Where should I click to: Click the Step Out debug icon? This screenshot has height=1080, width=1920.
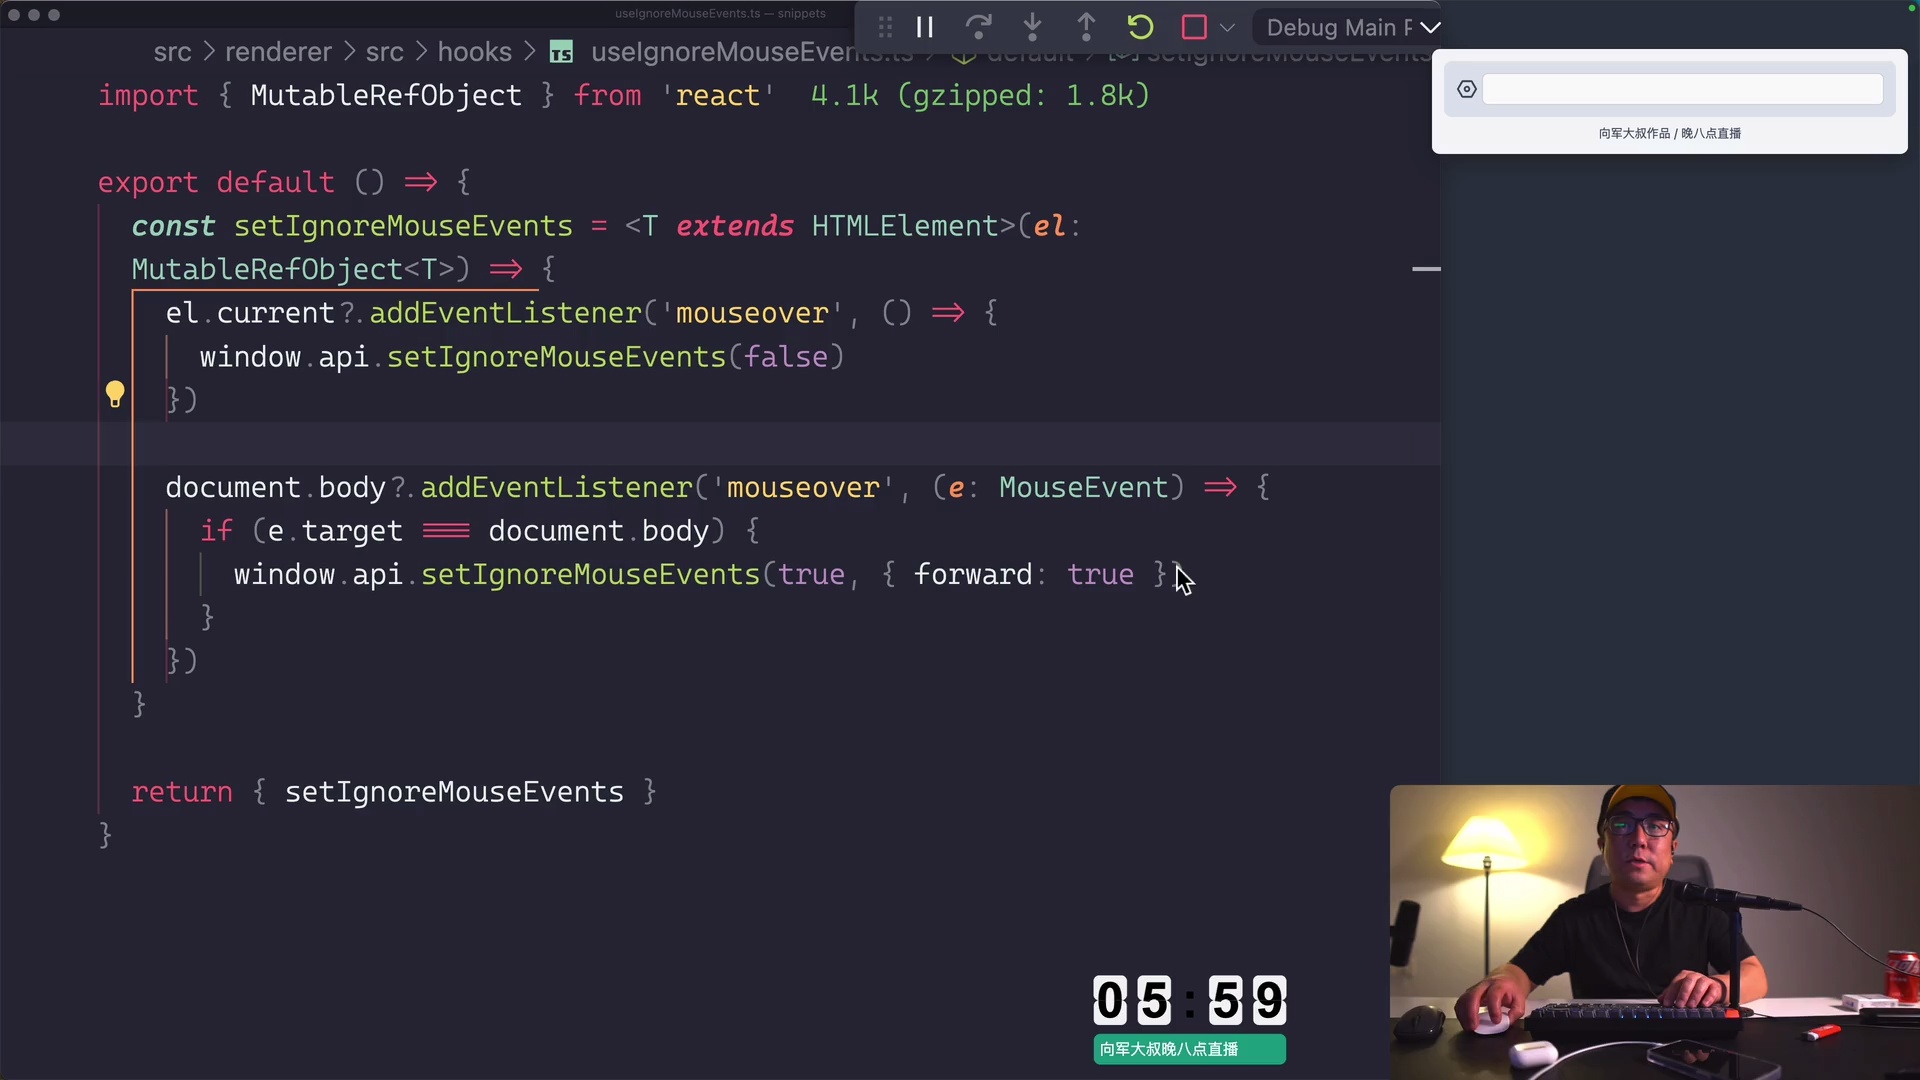click(1086, 27)
